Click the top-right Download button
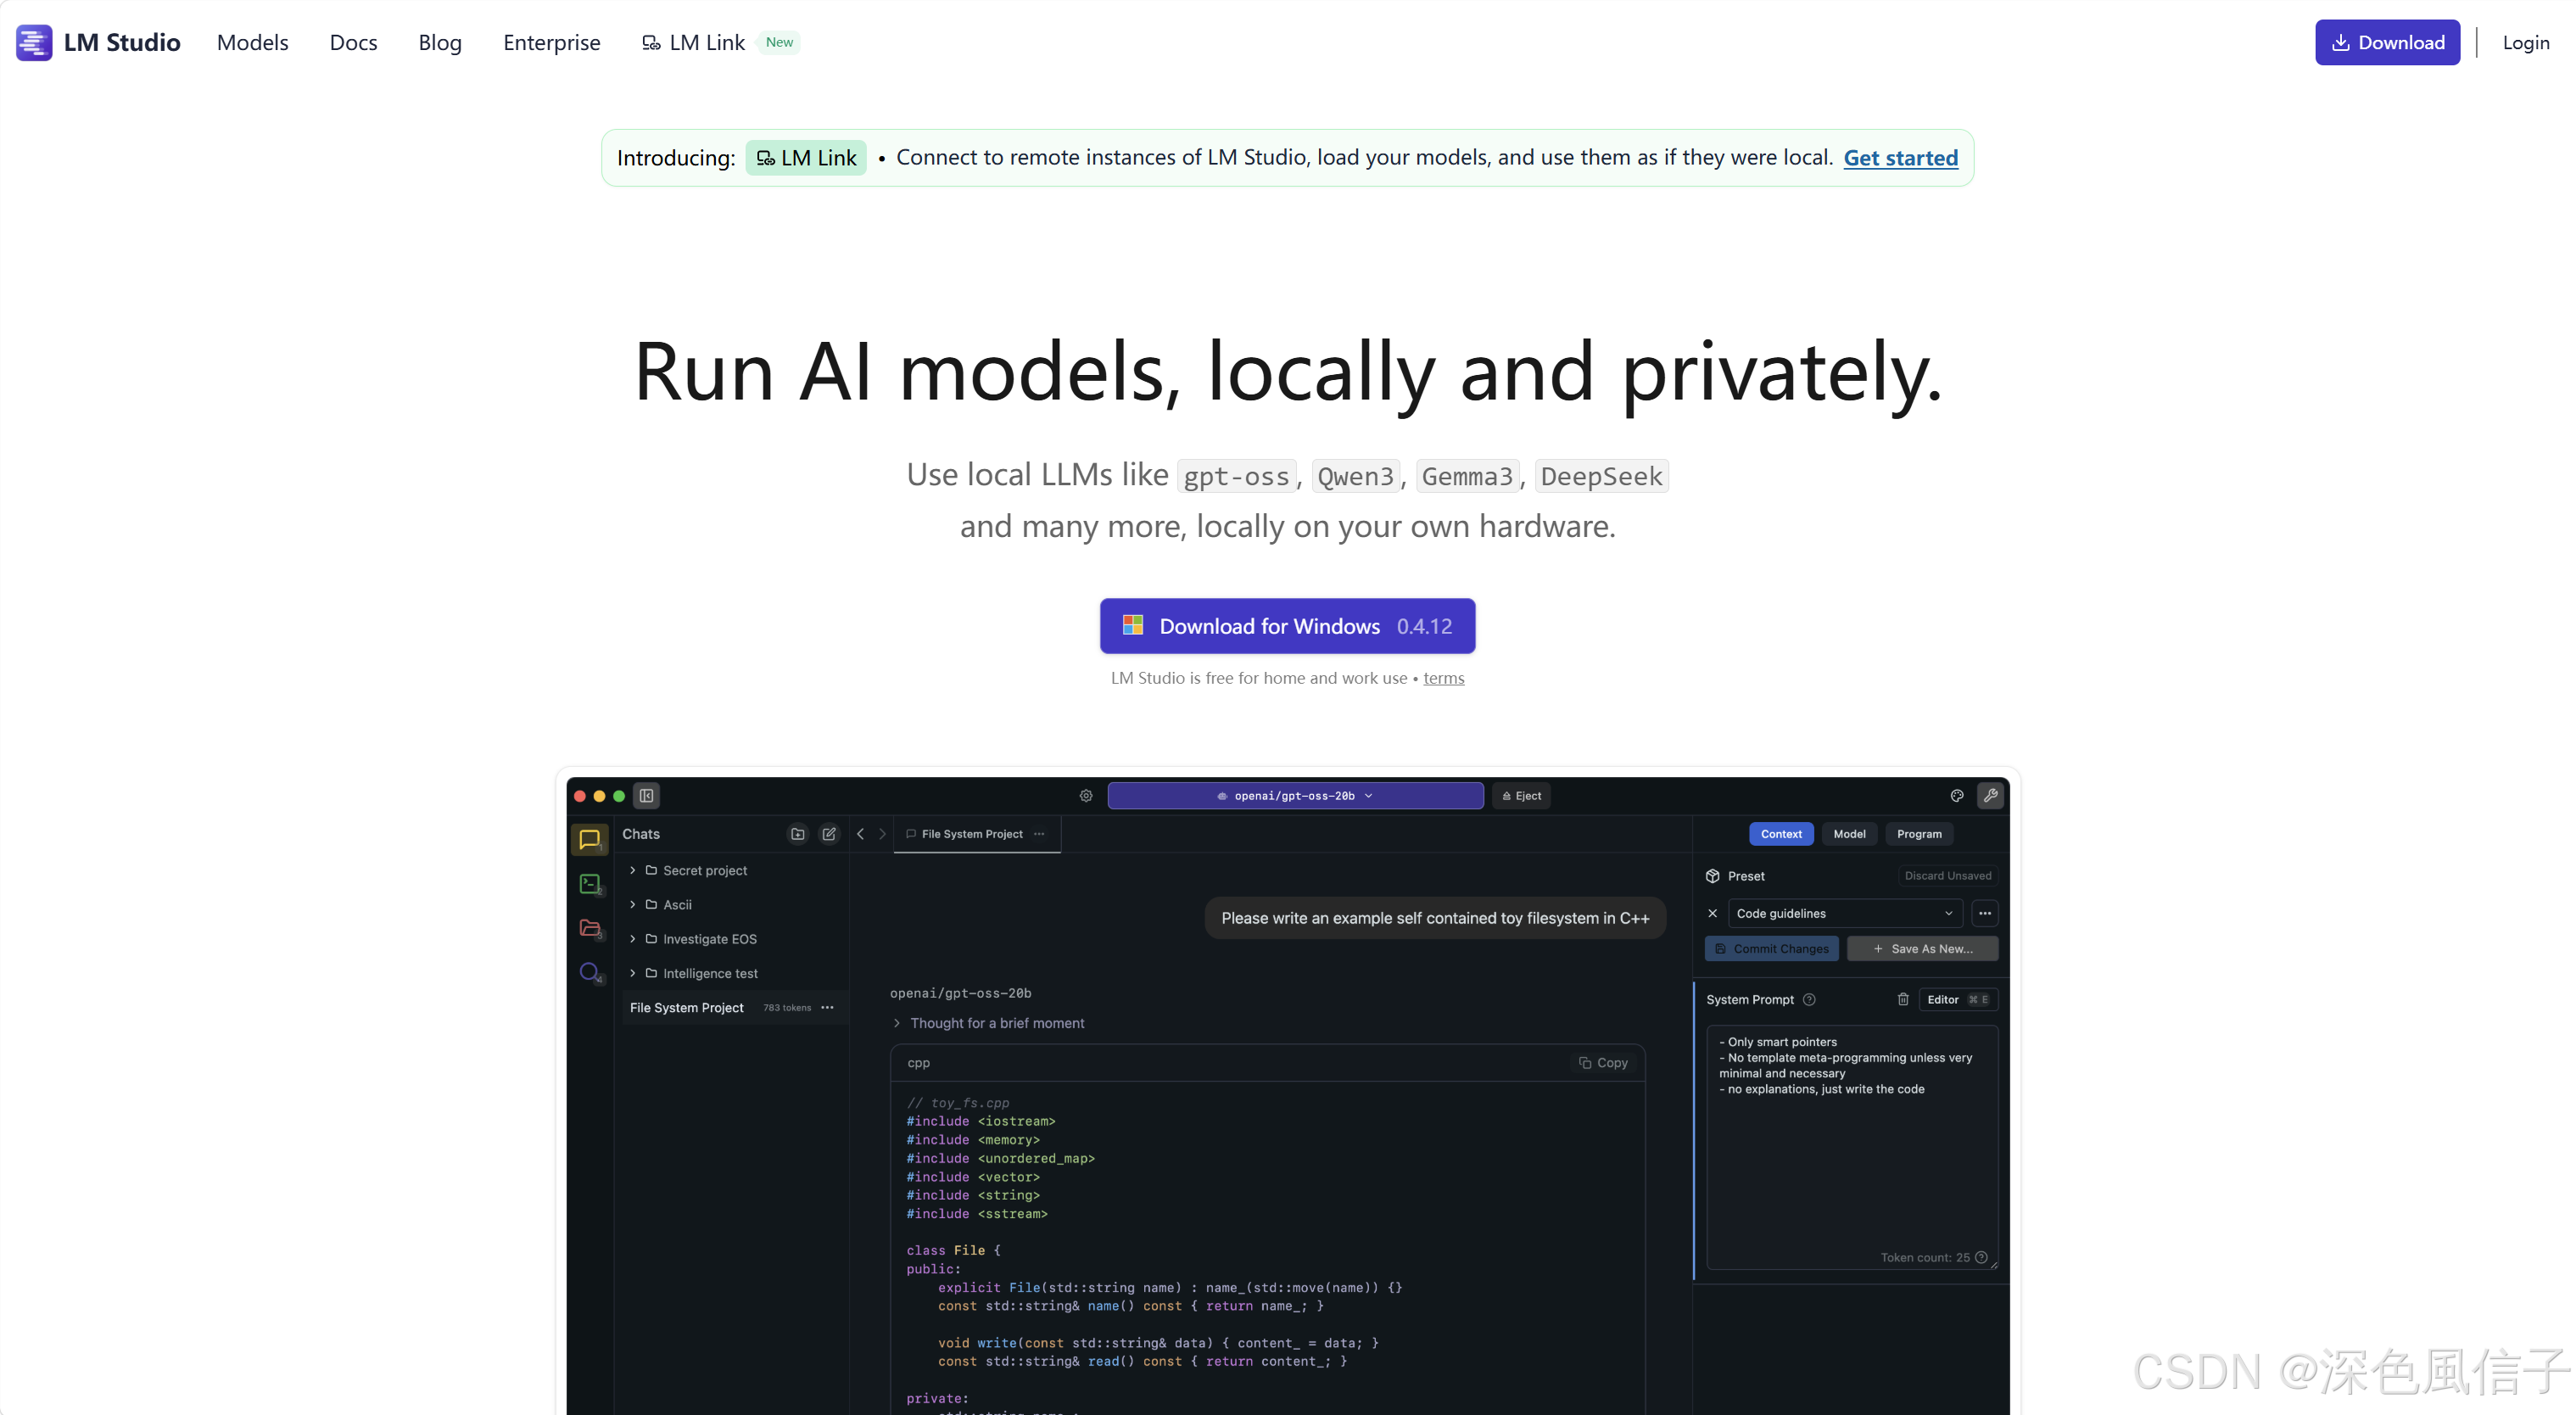The height and width of the screenshot is (1415, 2576). coord(2387,42)
